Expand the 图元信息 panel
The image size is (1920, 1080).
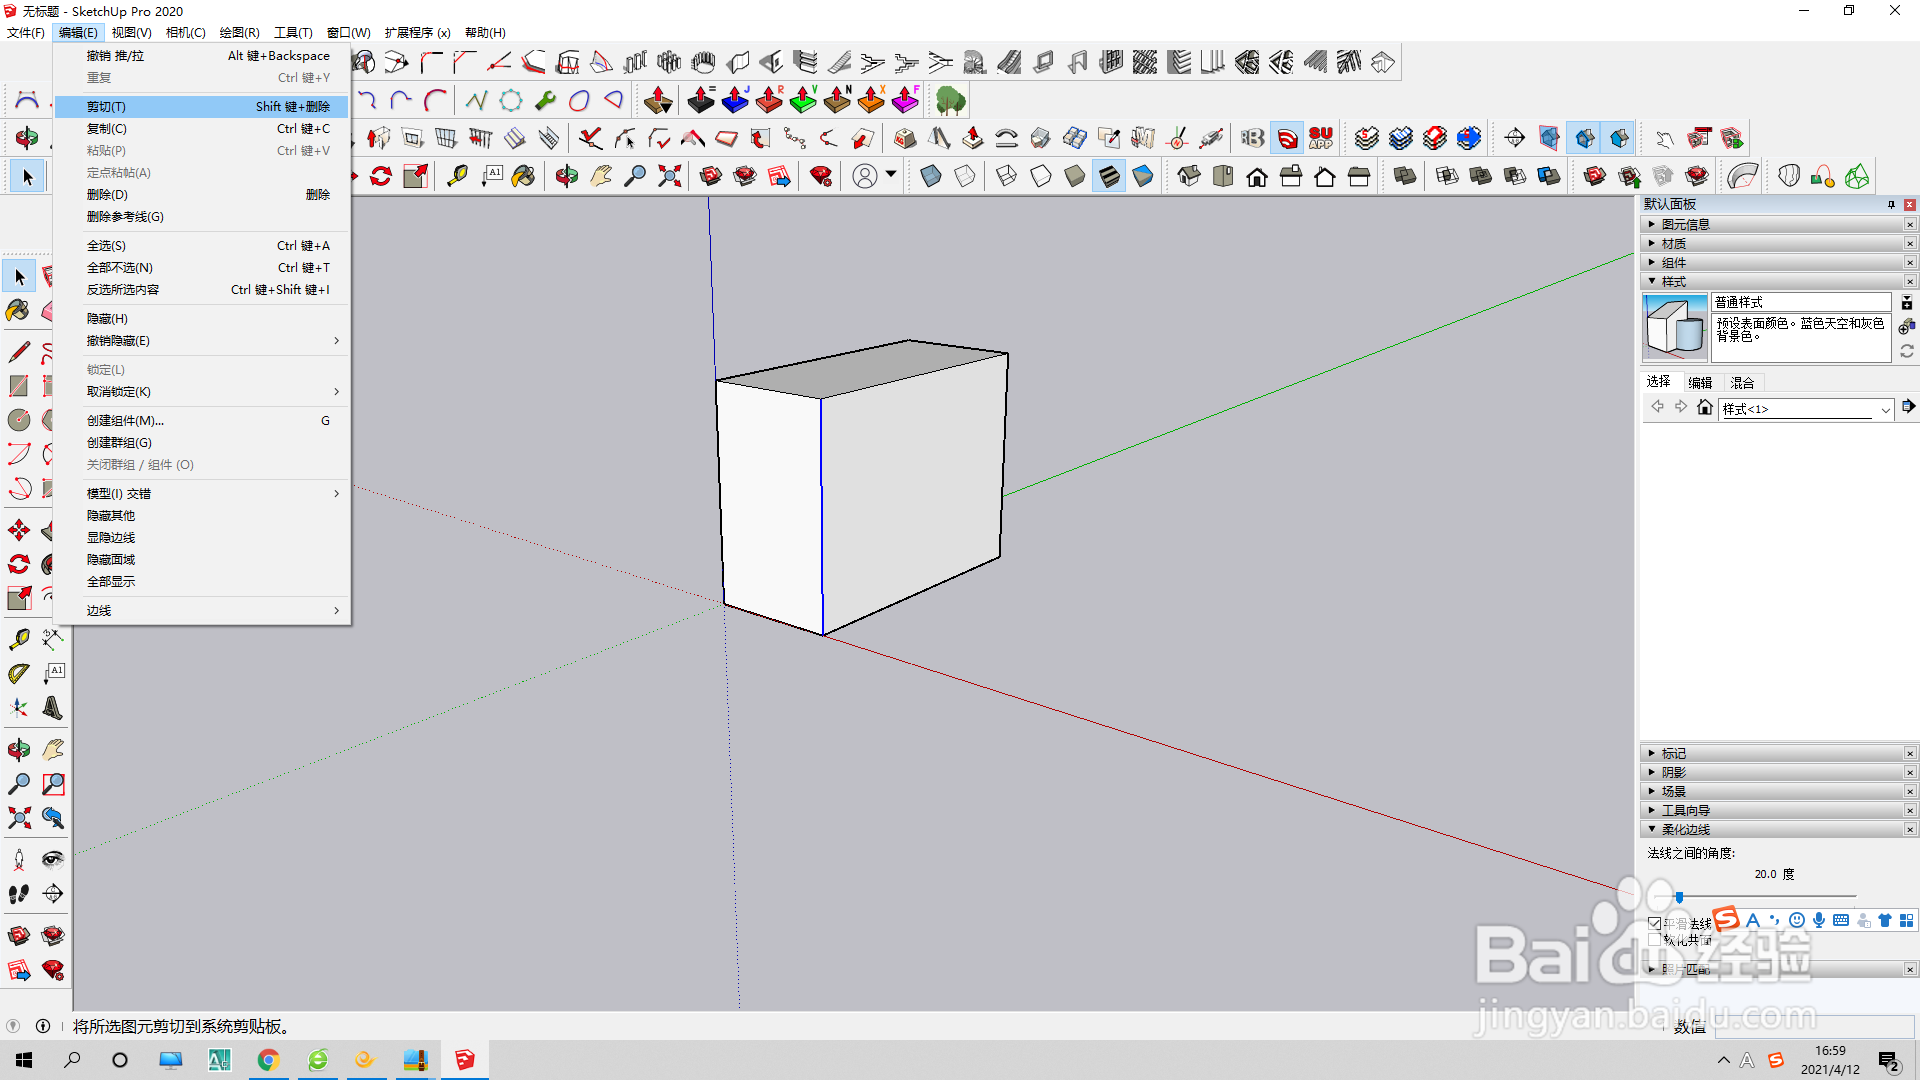[1685, 224]
